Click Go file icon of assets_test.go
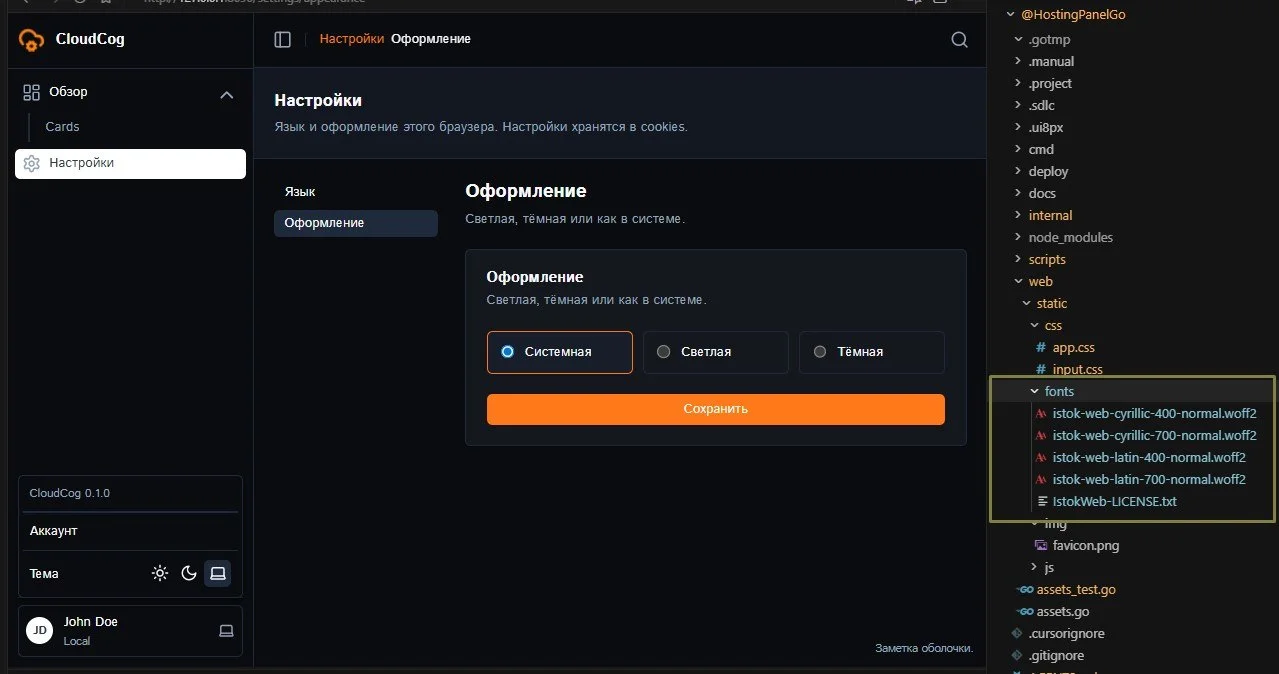The image size is (1279, 674). (x=1025, y=590)
